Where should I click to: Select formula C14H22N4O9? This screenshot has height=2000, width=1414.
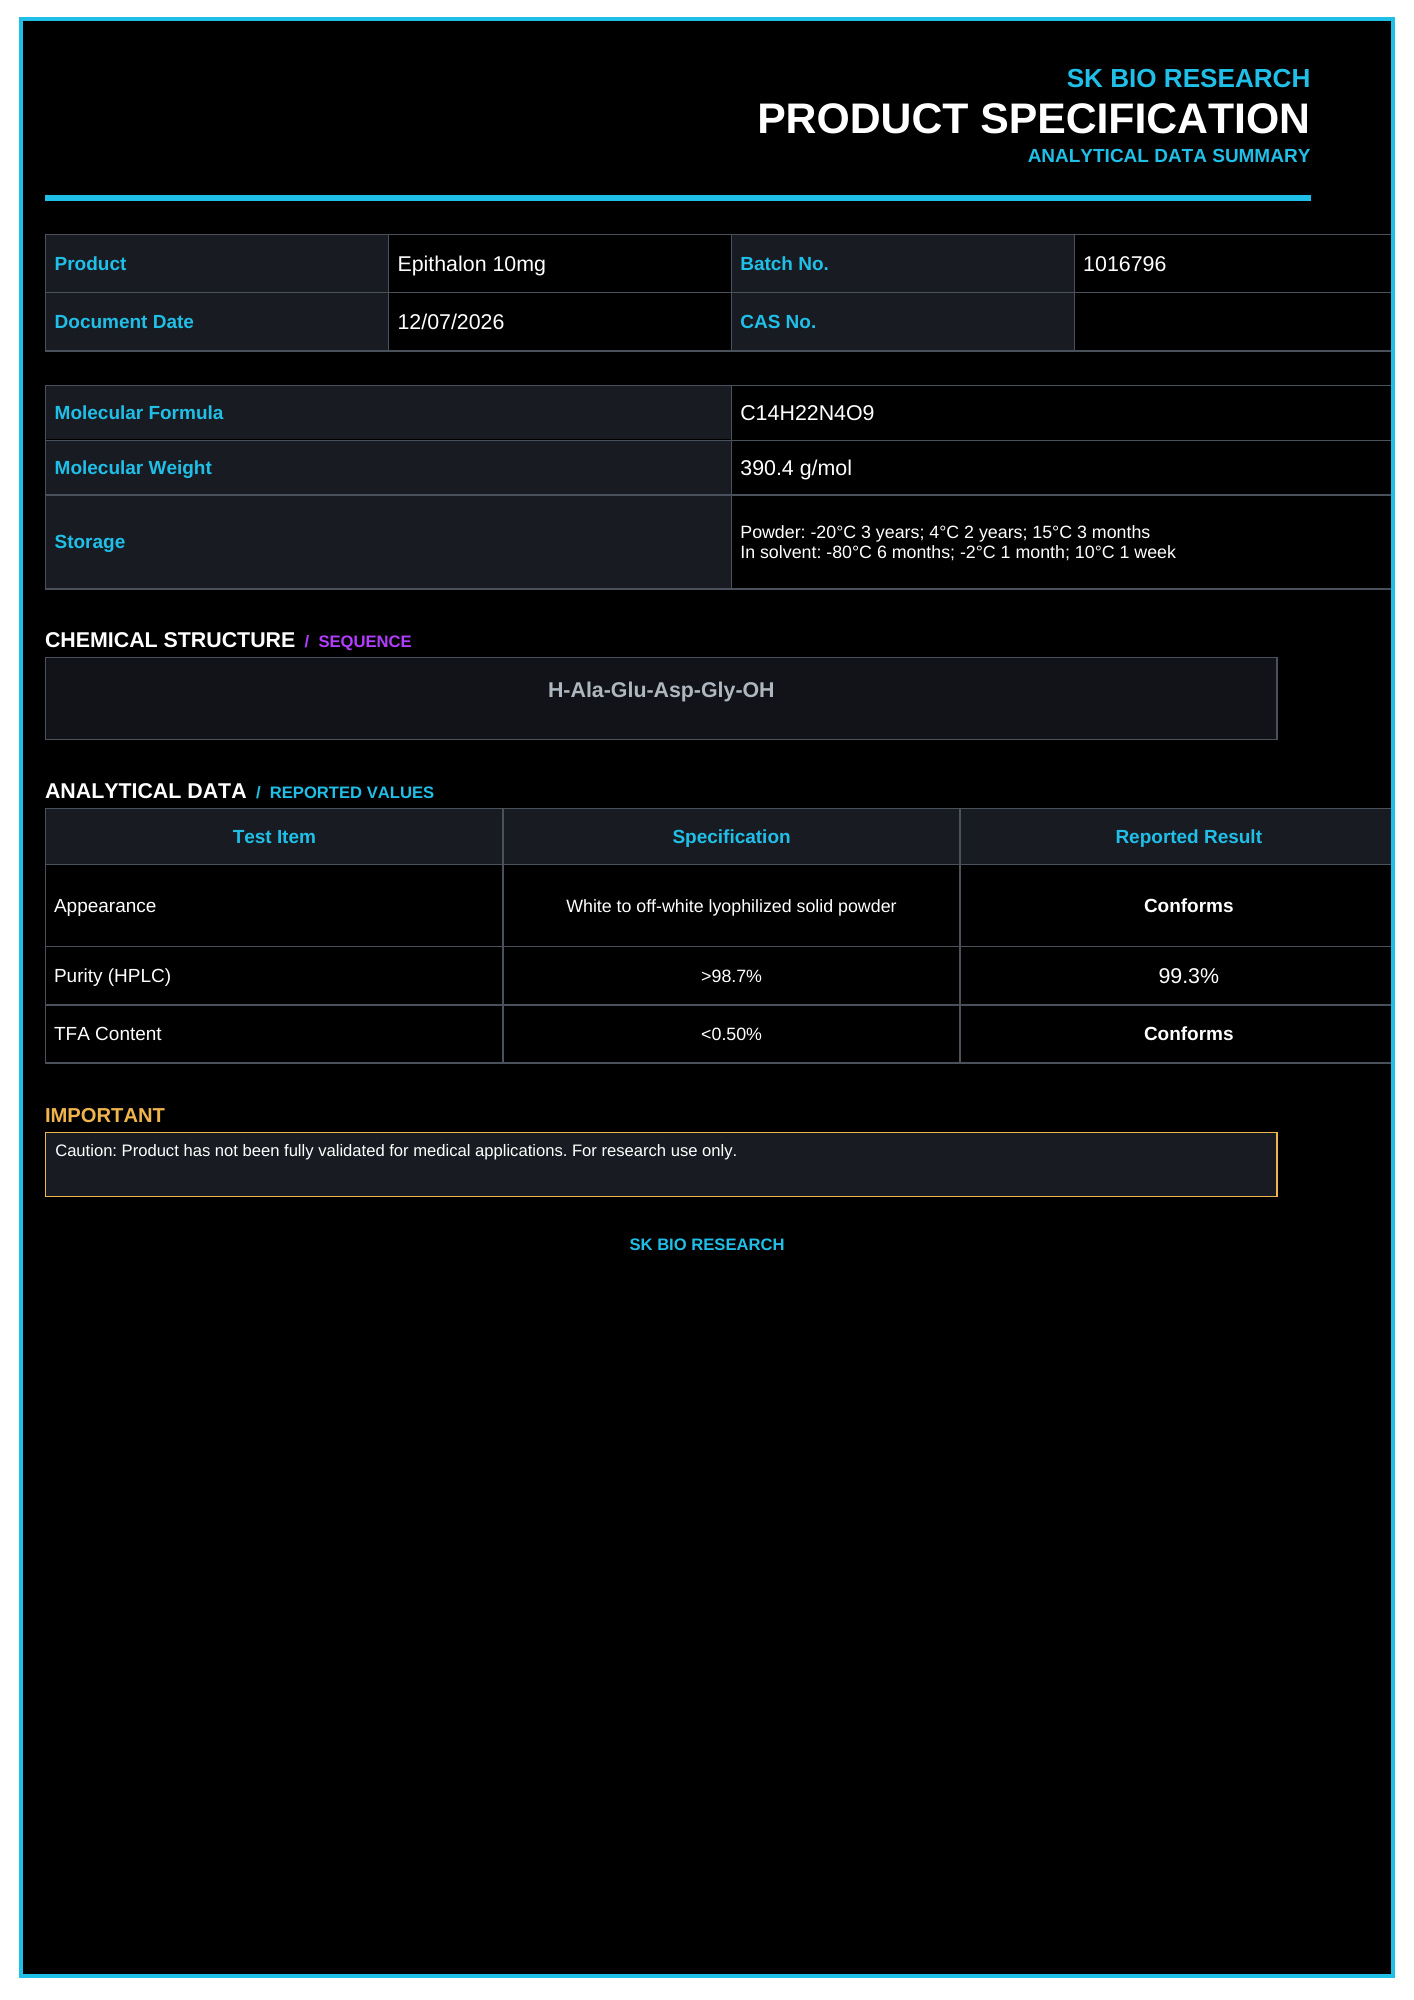[807, 413]
